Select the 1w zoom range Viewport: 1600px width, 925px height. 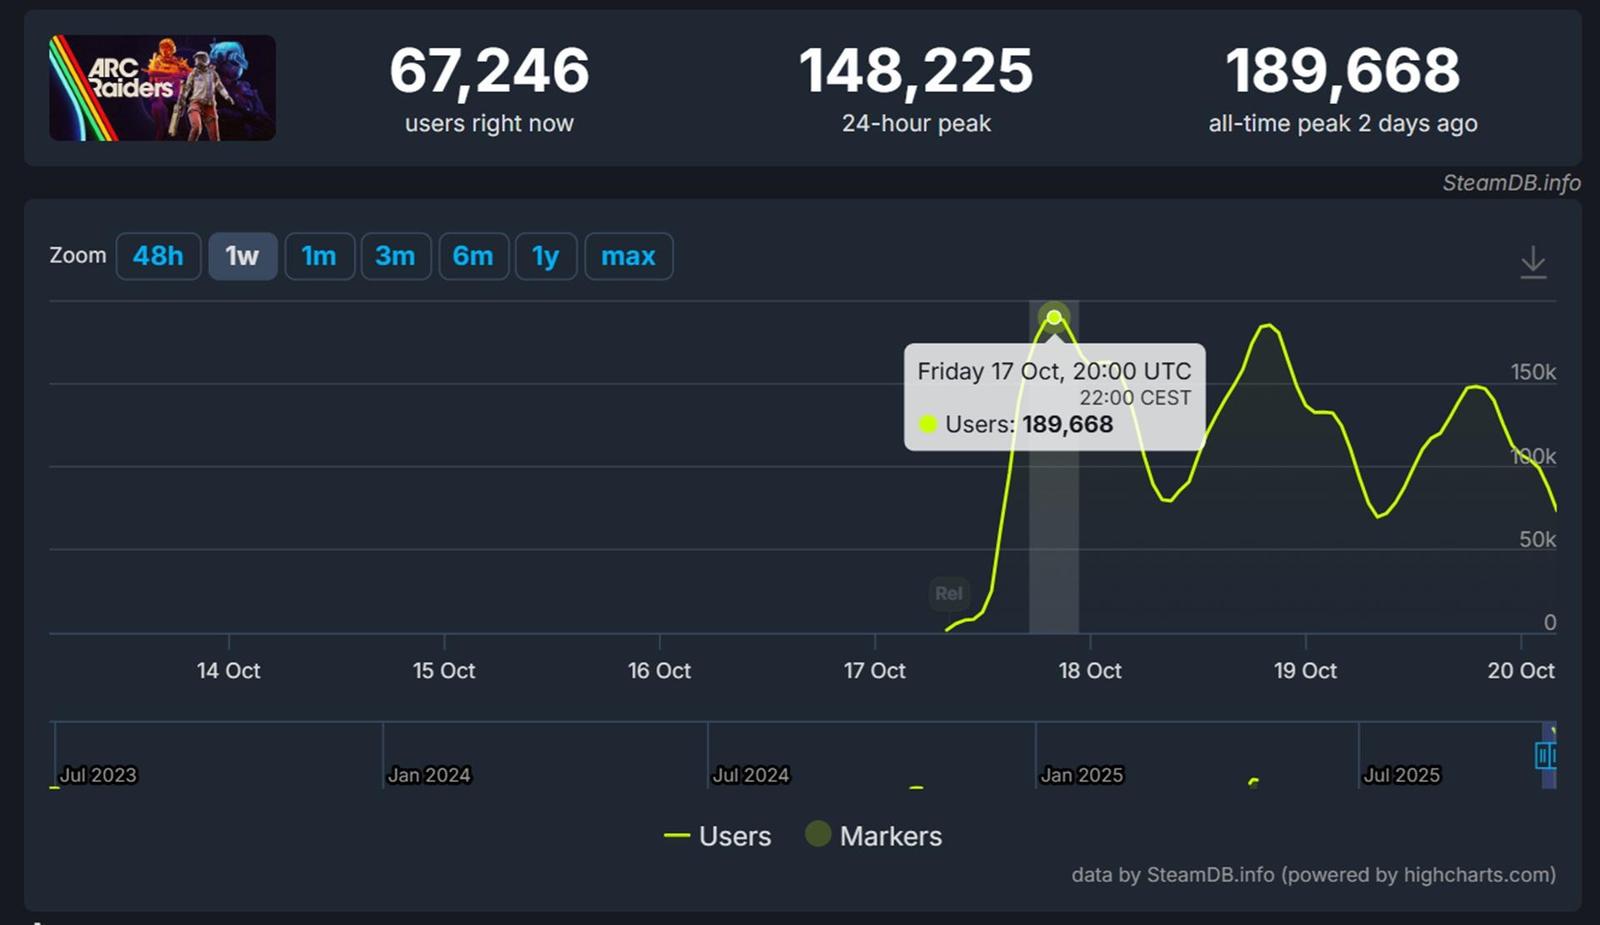coord(242,256)
